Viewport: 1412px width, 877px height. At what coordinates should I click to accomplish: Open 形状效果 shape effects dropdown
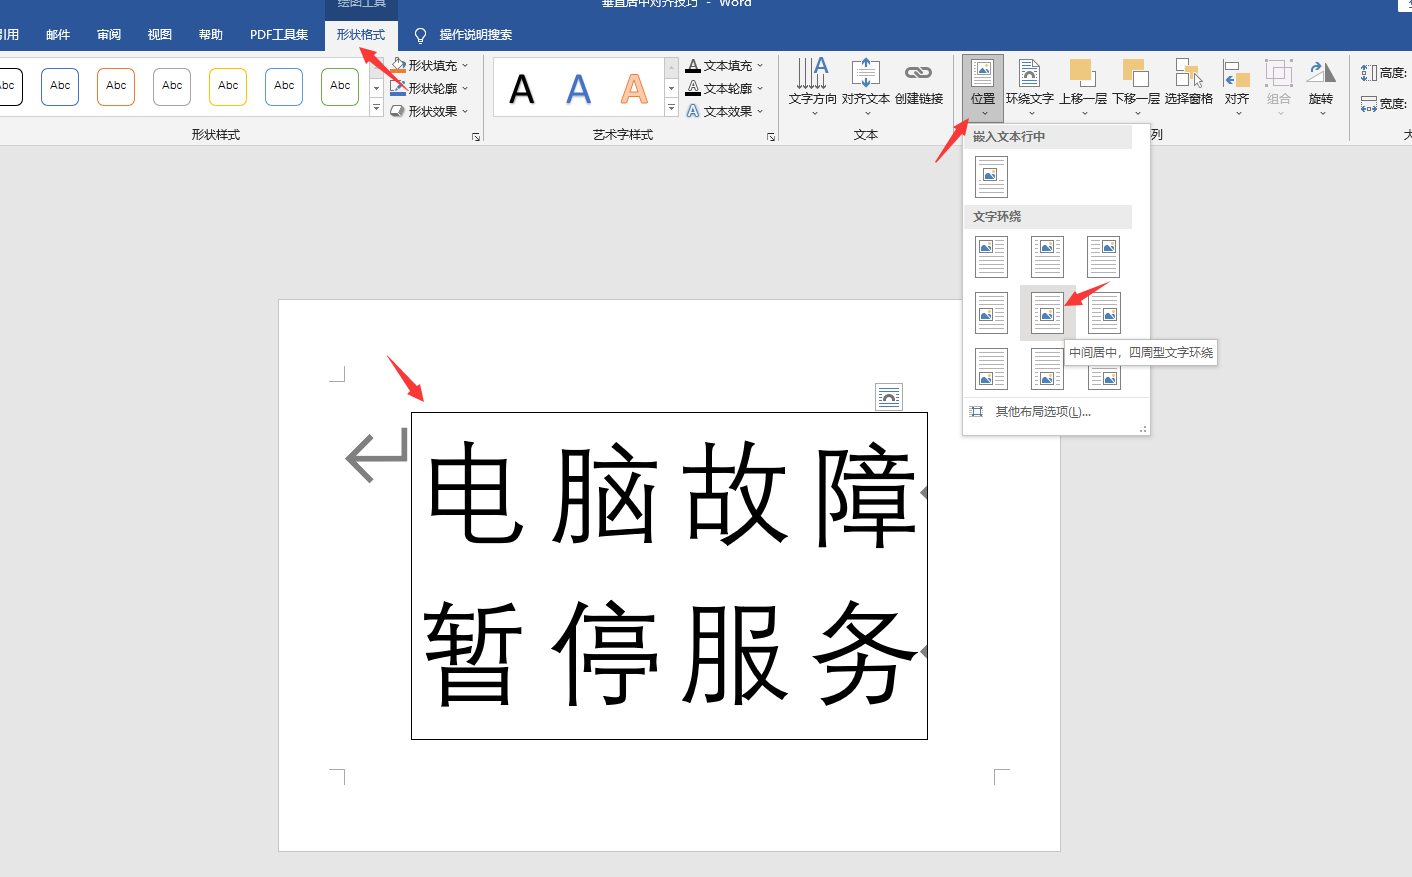(430, 111)
